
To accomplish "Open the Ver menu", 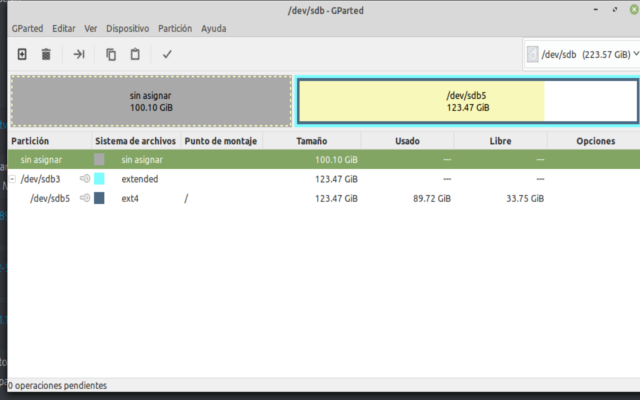I will pos(91,29).
